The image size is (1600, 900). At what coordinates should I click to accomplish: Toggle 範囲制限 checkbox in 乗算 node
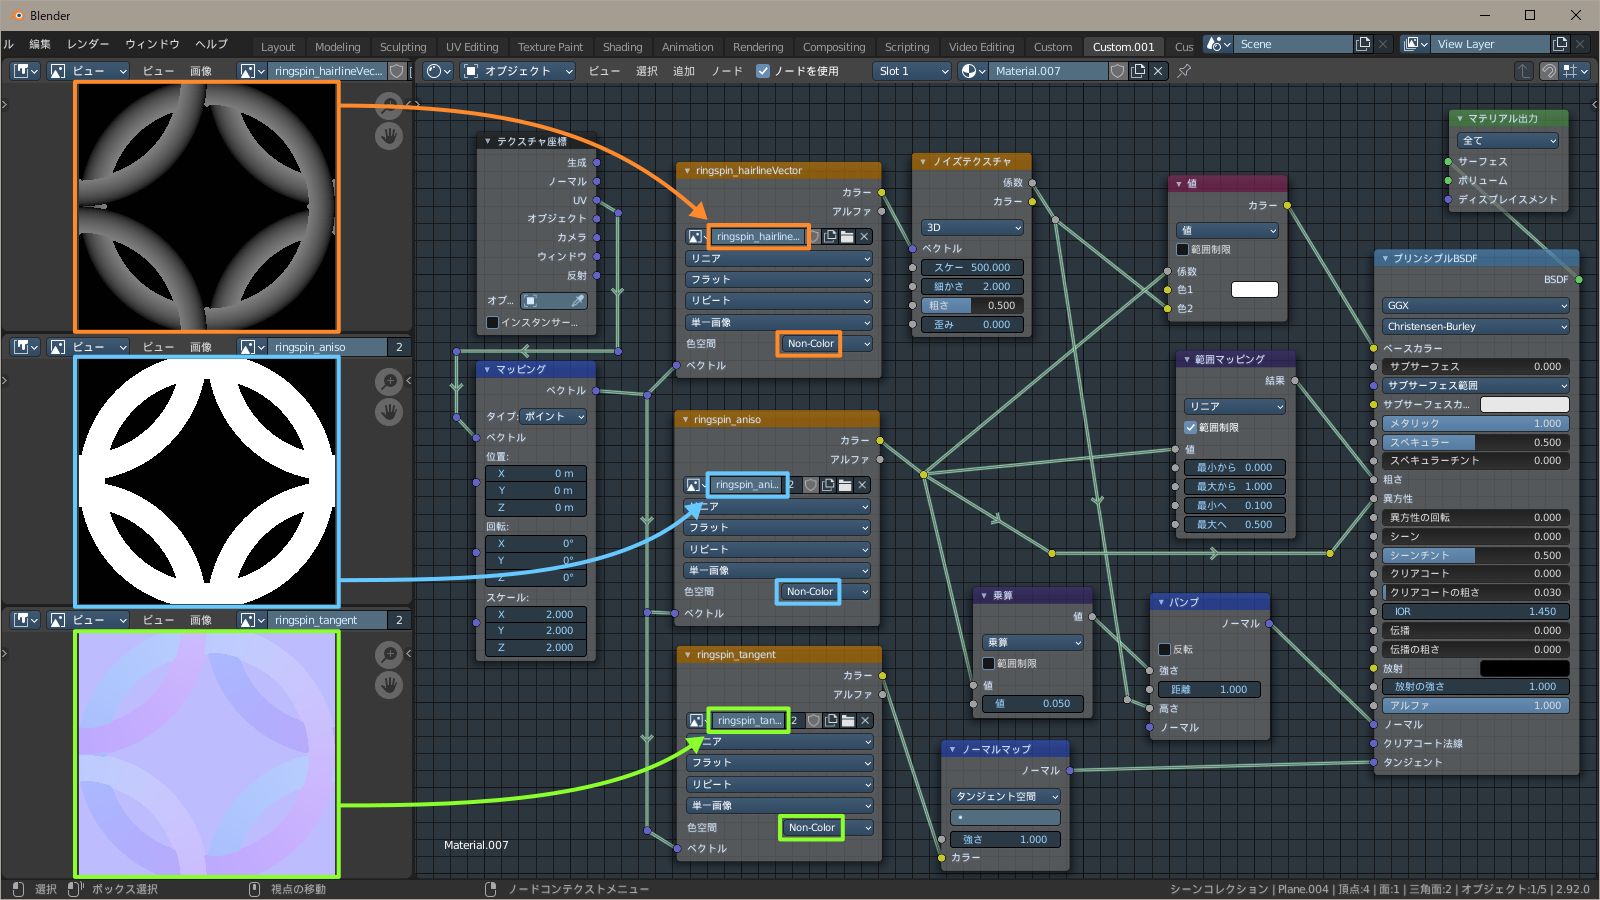click(988, 663)
